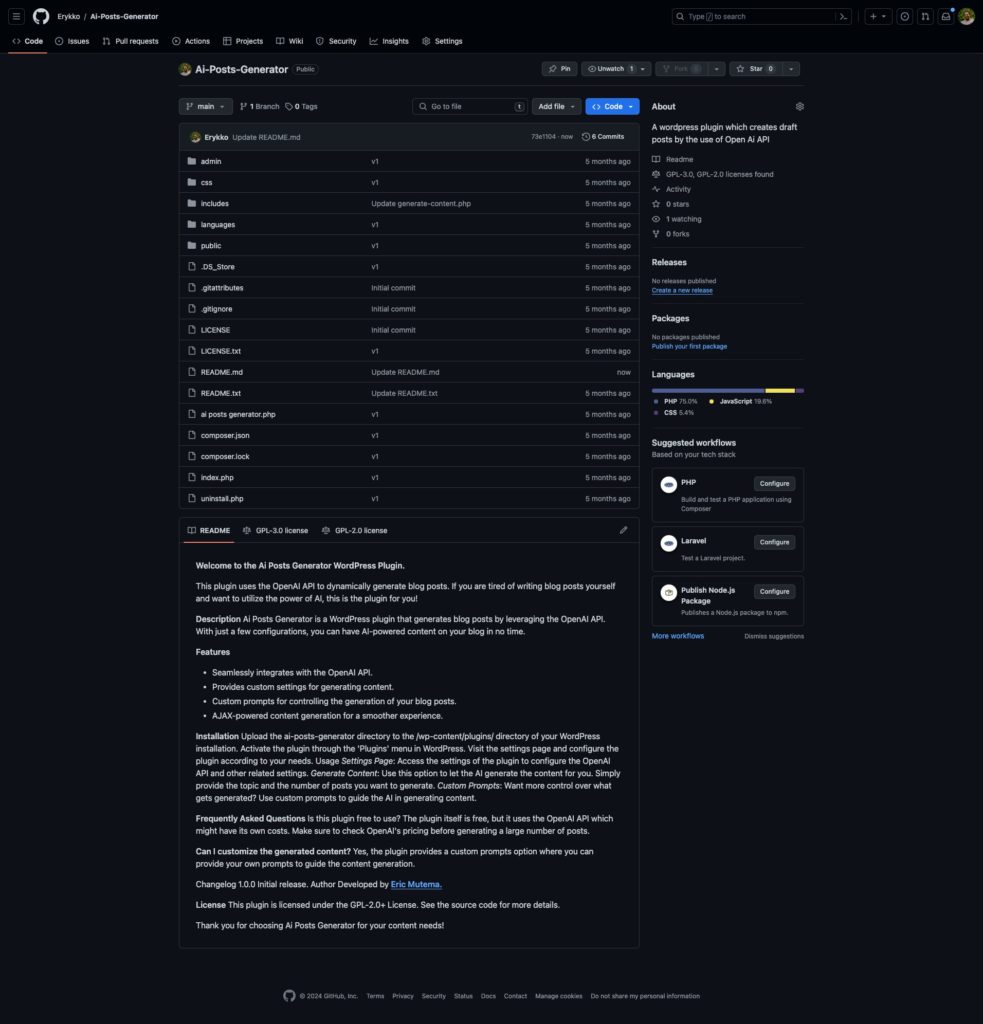Configure the Laravel suggested workflow
Screen dimensions: 983x1024
coord(775,542)
